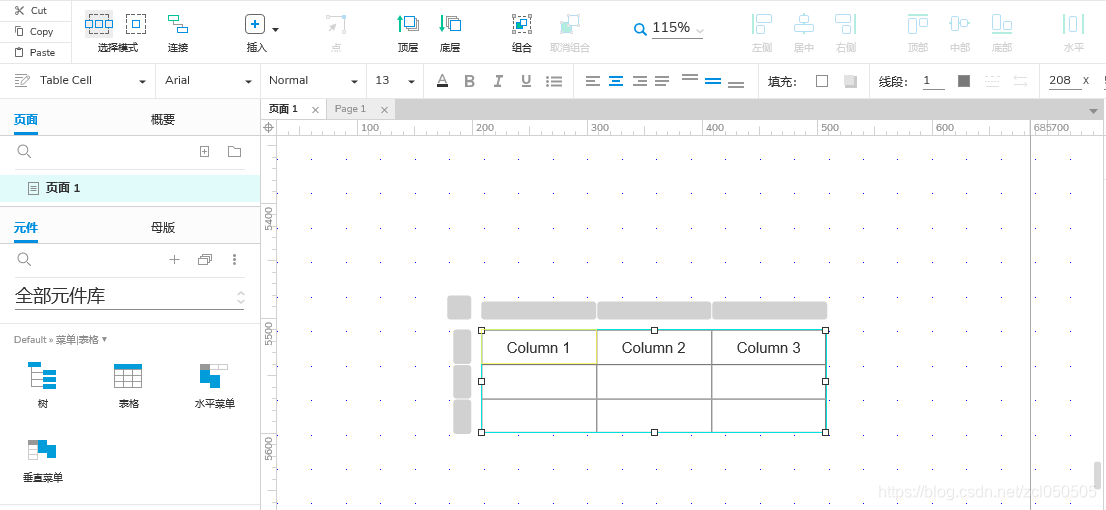
Task: Distribute widgets horizontally with 水平
Action: pyautogui.click(x=1073, y=24)
